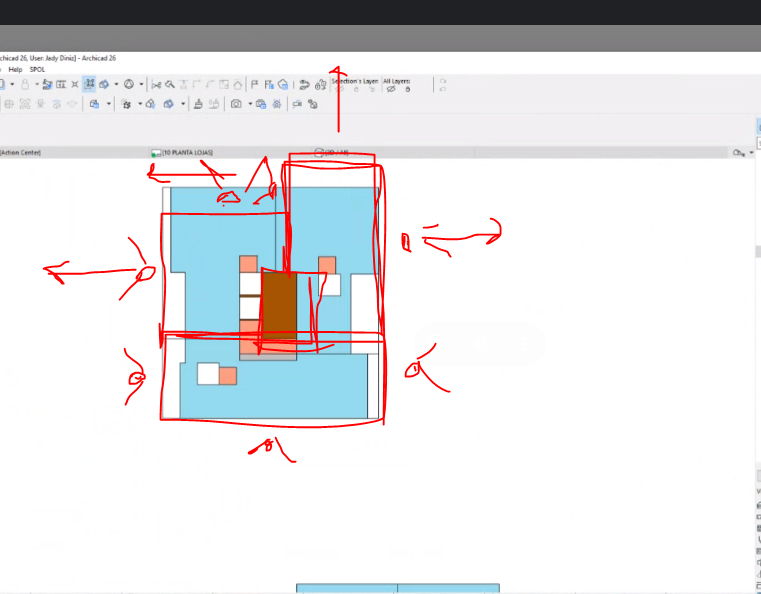Viewport: 761px width, 594px height.
Task: Open the Help menu
Action: click(x=15, y=69)
